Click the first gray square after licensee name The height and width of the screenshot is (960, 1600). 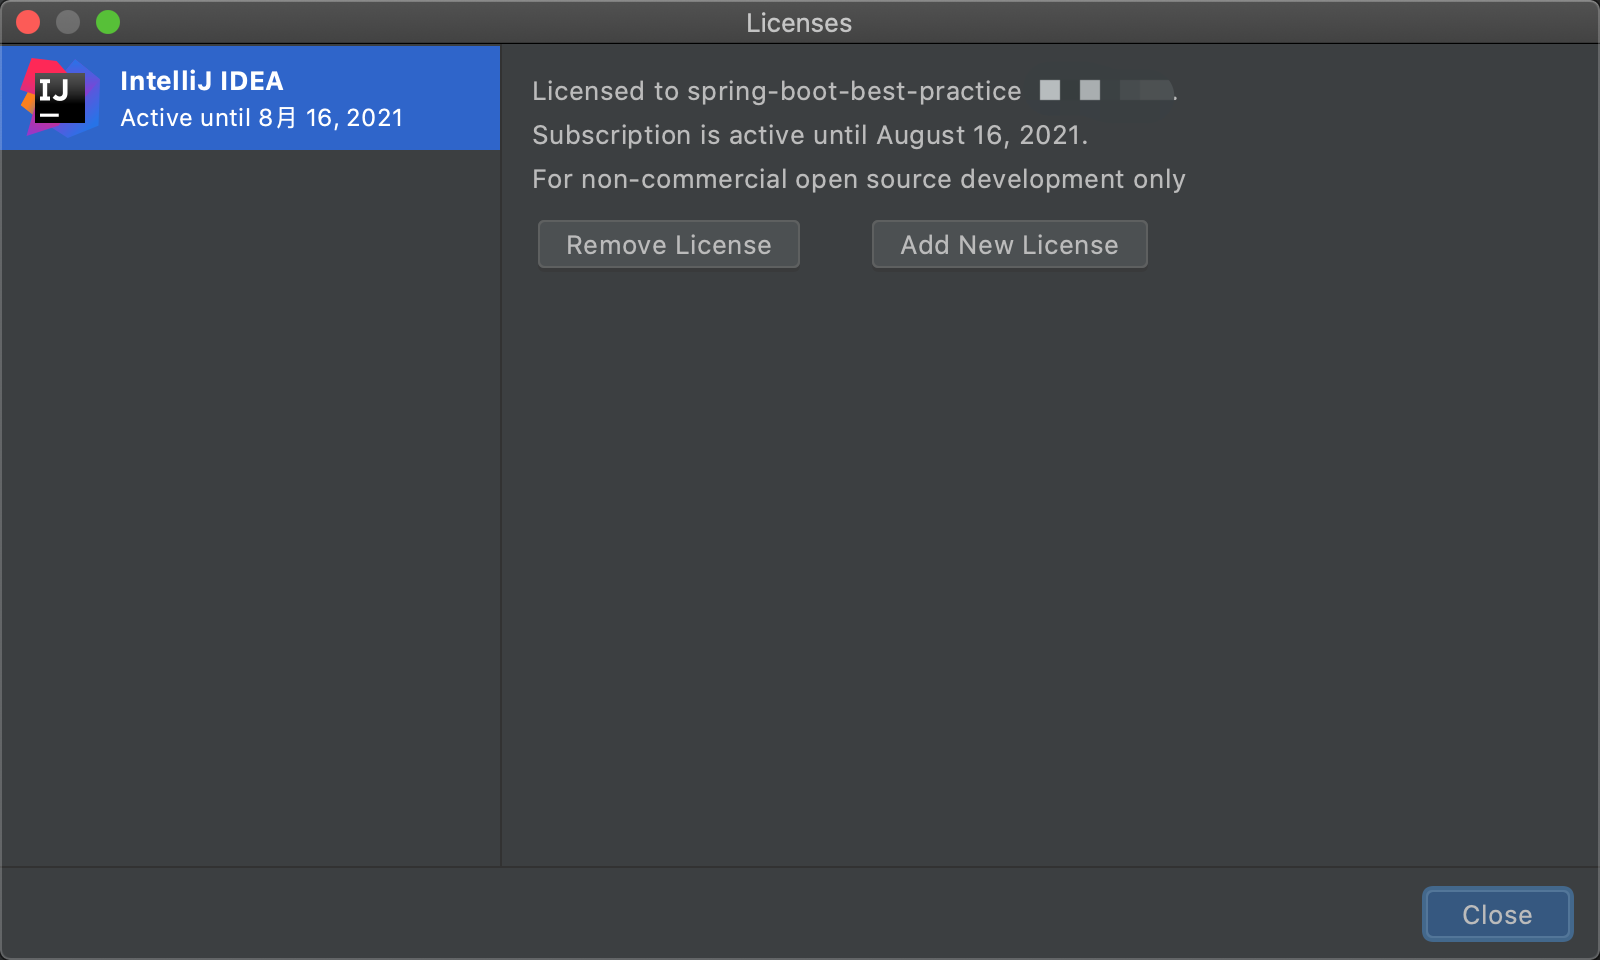point(1050,90)
